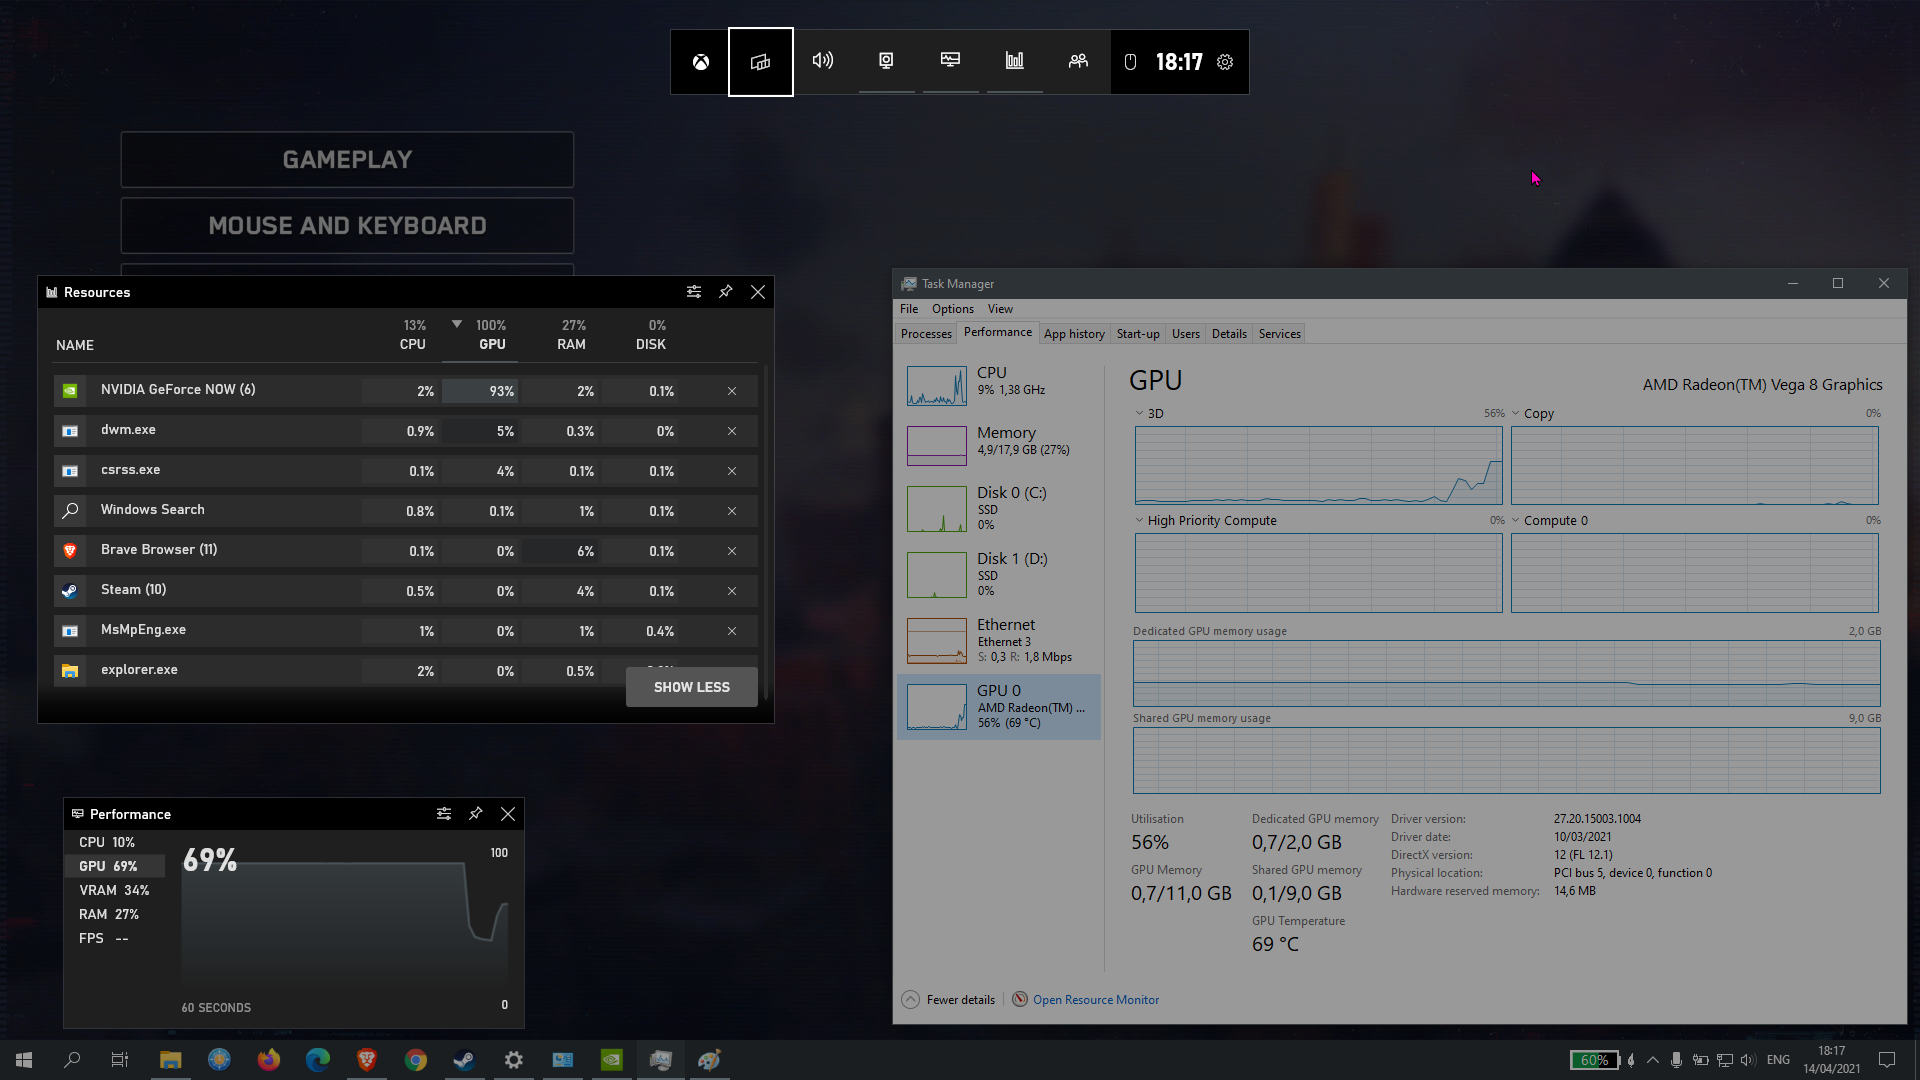The width and height of the screenshot is (1920, 1080).
Task: Pin the Performance widget
Action: tap(476, 814)
